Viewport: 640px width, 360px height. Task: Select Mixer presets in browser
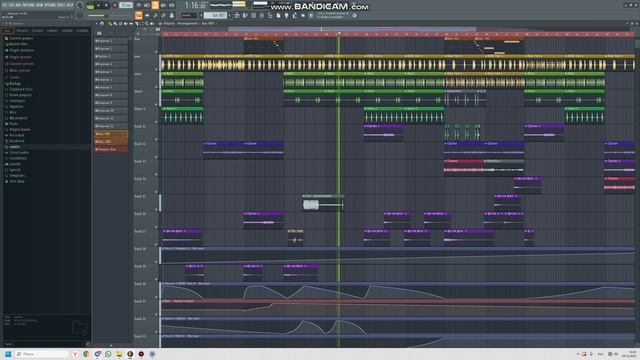pos(19,70)
